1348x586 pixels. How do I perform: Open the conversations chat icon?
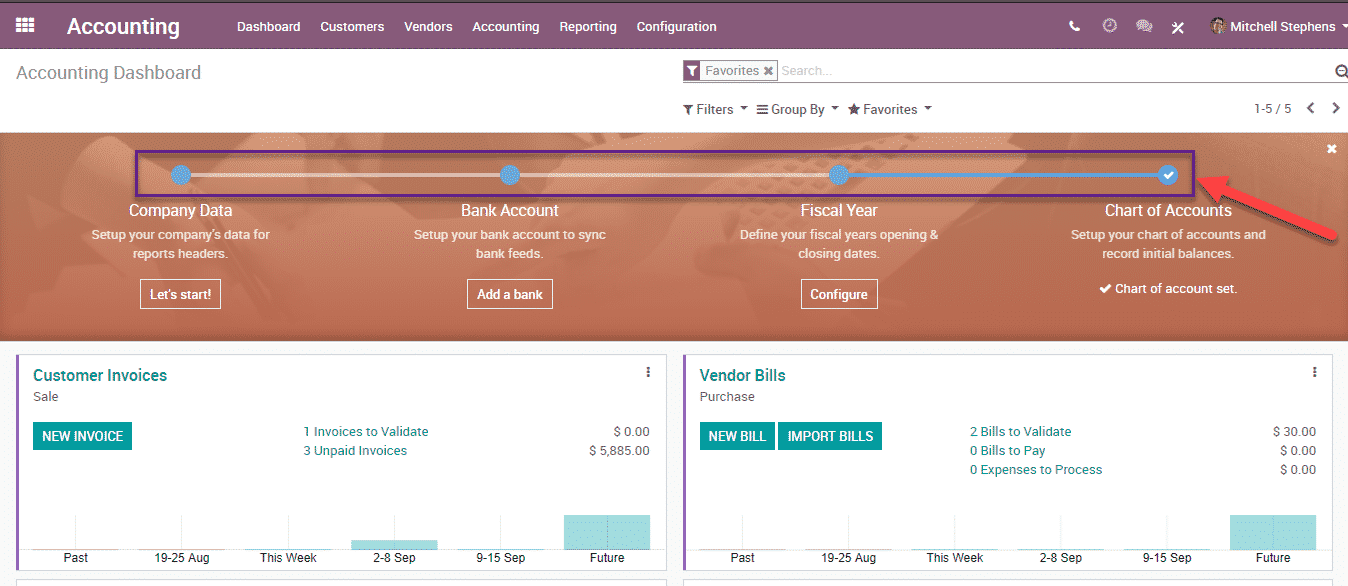[1144, 27]
